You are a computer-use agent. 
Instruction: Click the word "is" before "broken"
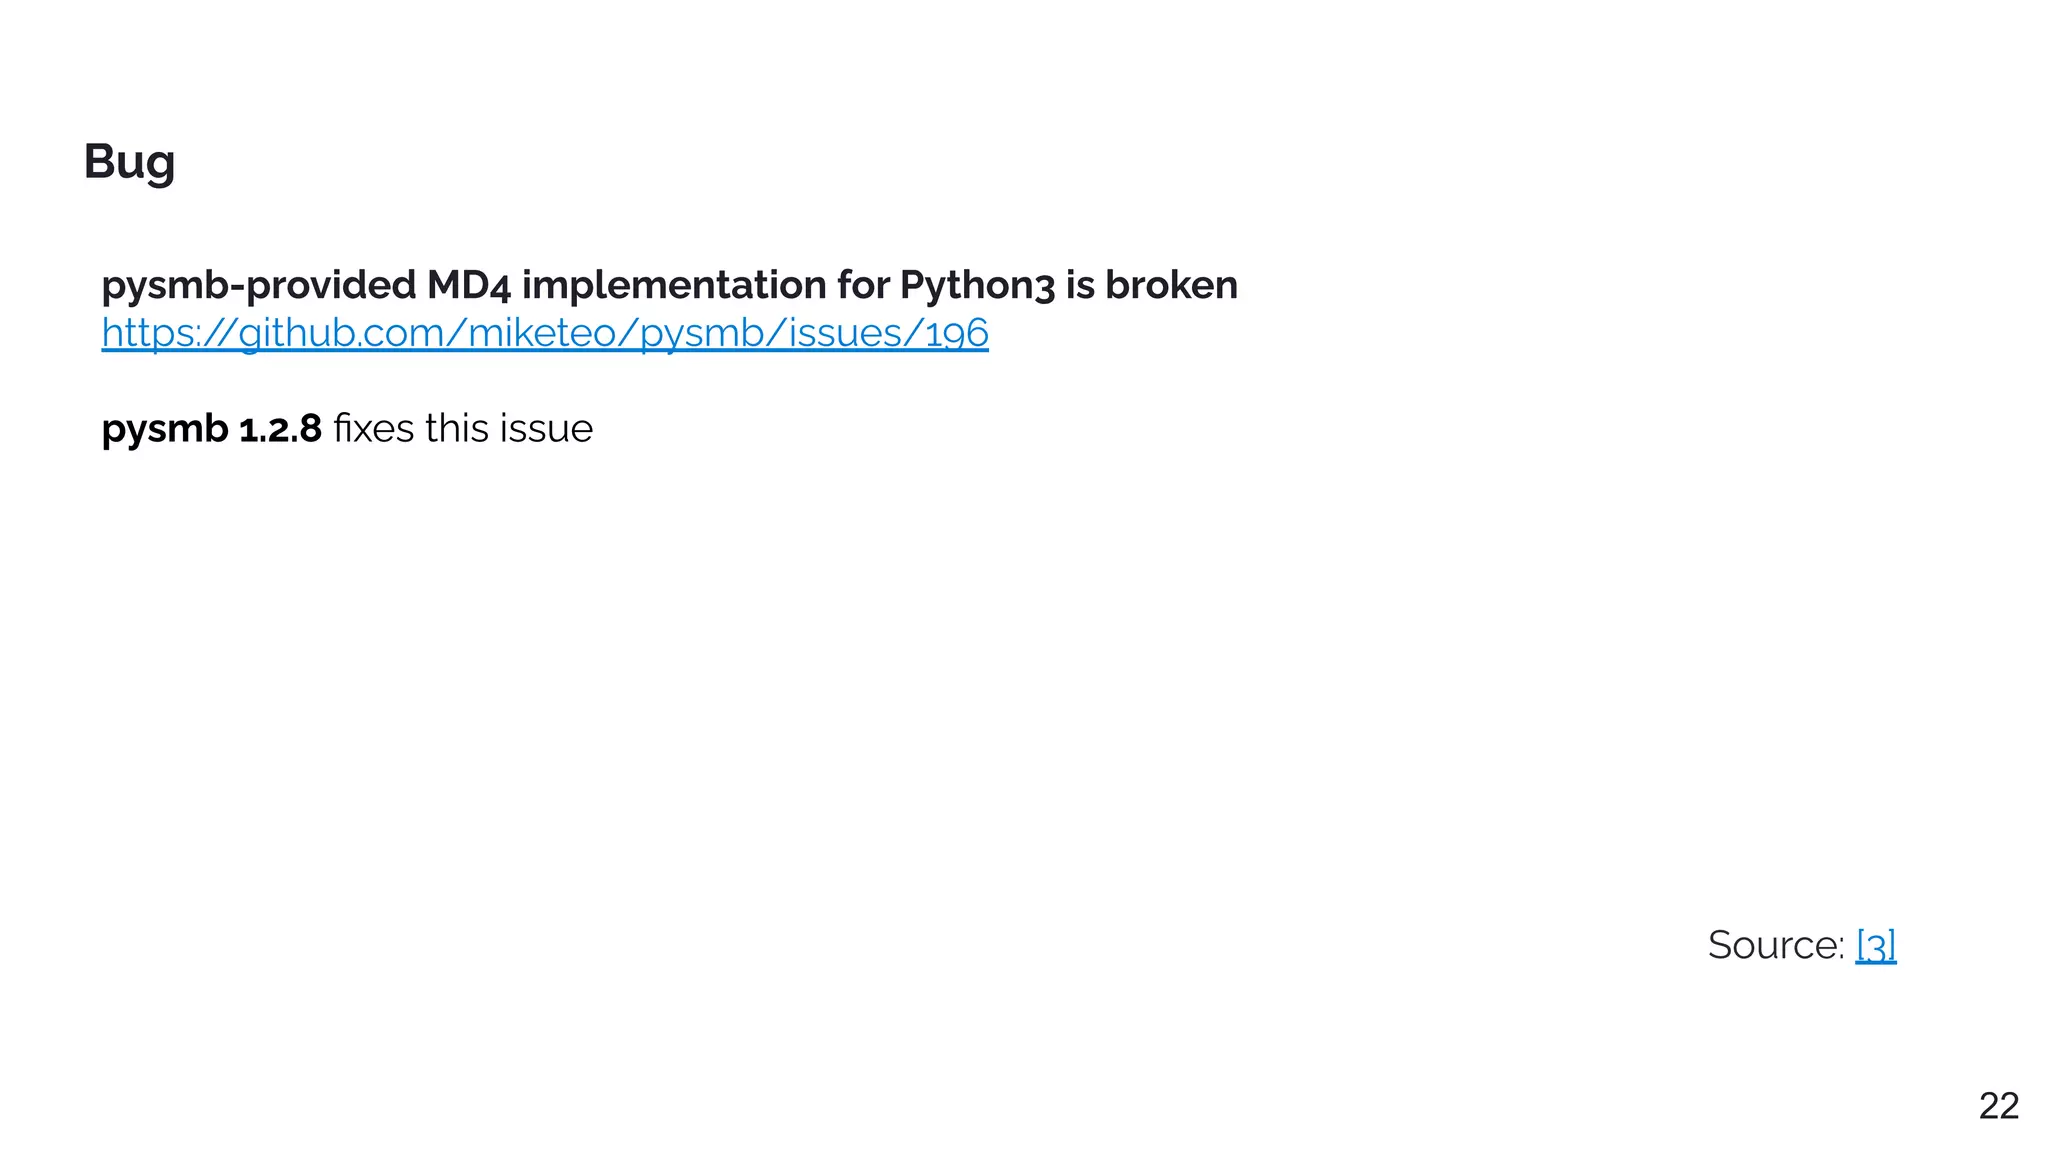(x=1080, y=286)
